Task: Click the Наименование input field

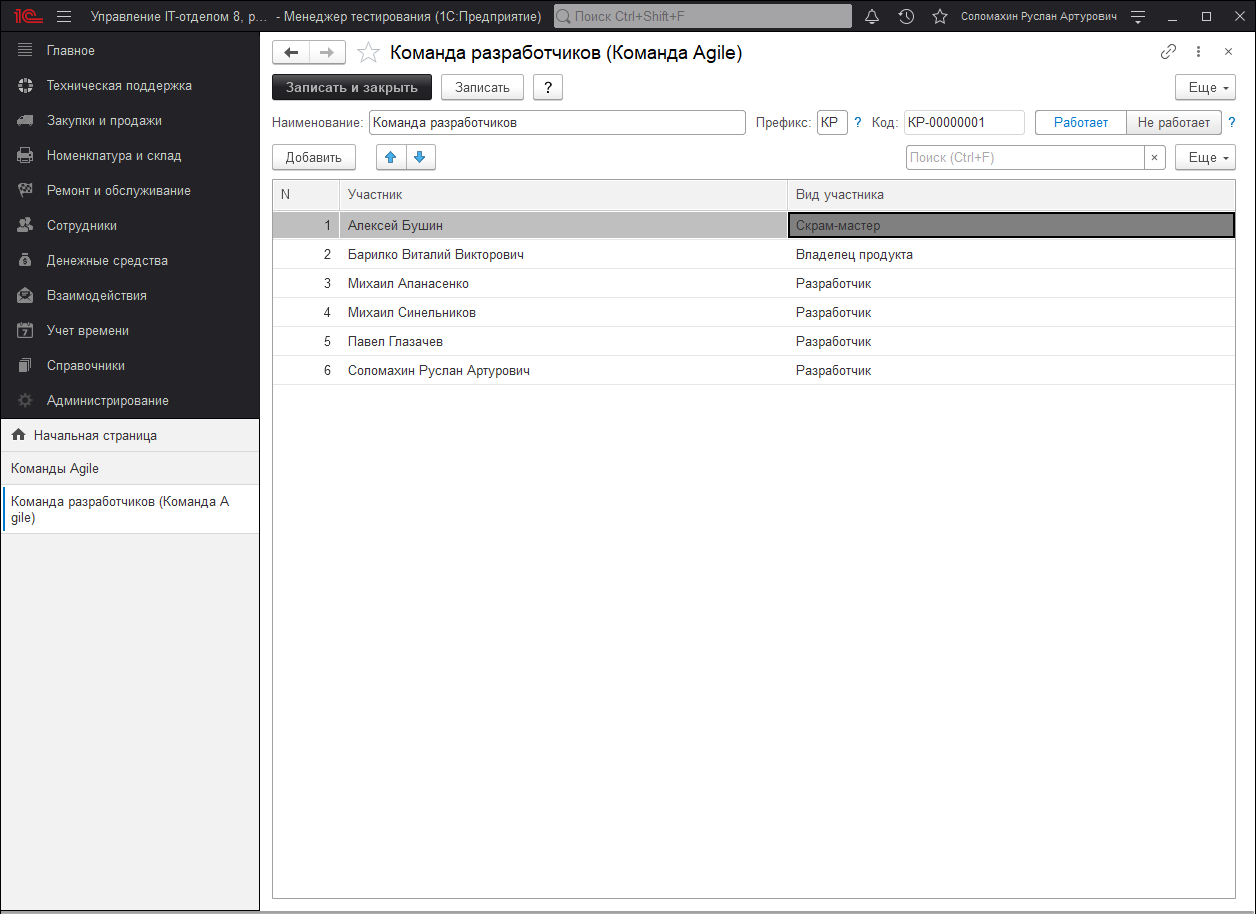Action: 557,122
